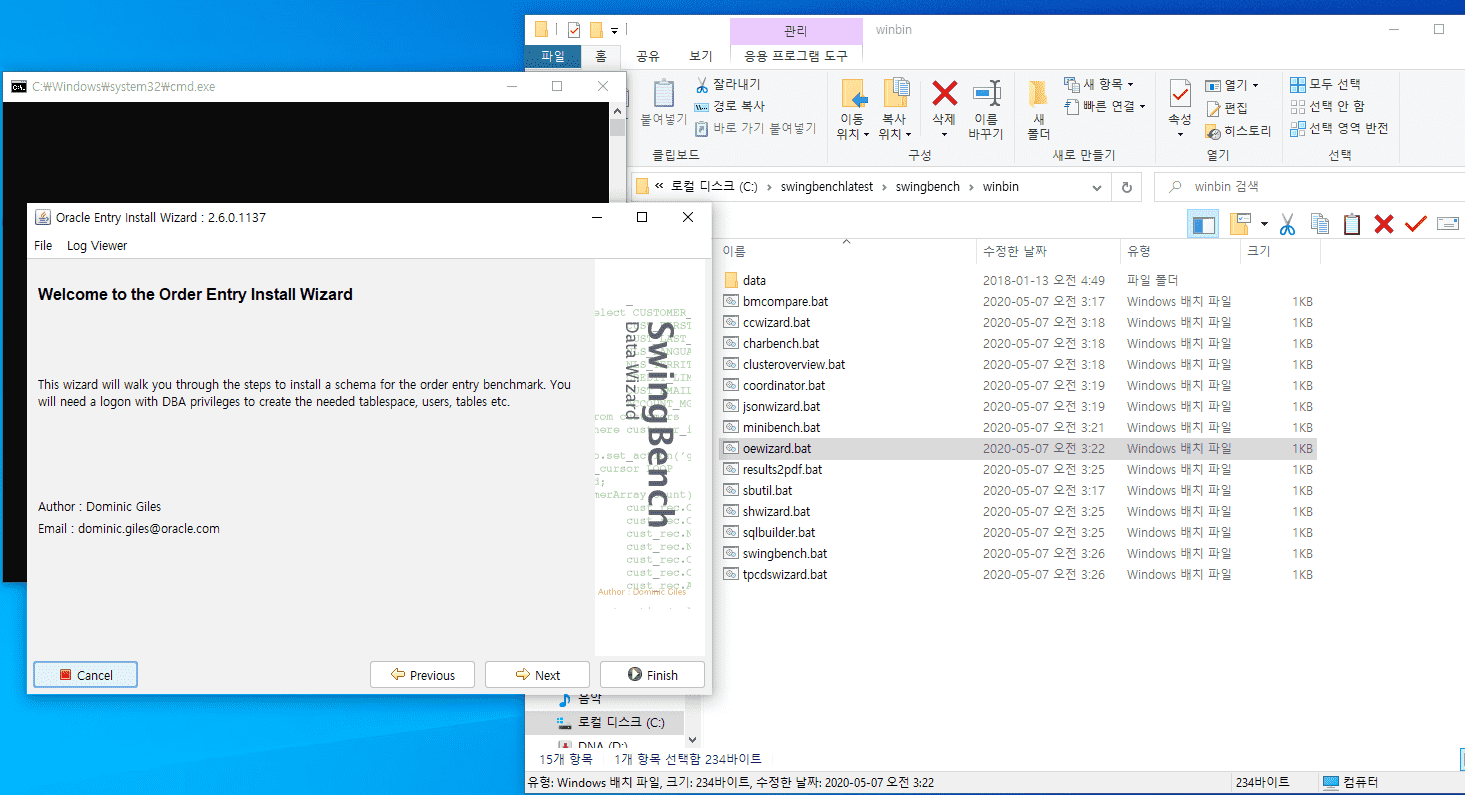1465x795 pixels.
Task: Click 바로 가기 붙여넣기 in the ribbon
Action: tap(755, 128)
